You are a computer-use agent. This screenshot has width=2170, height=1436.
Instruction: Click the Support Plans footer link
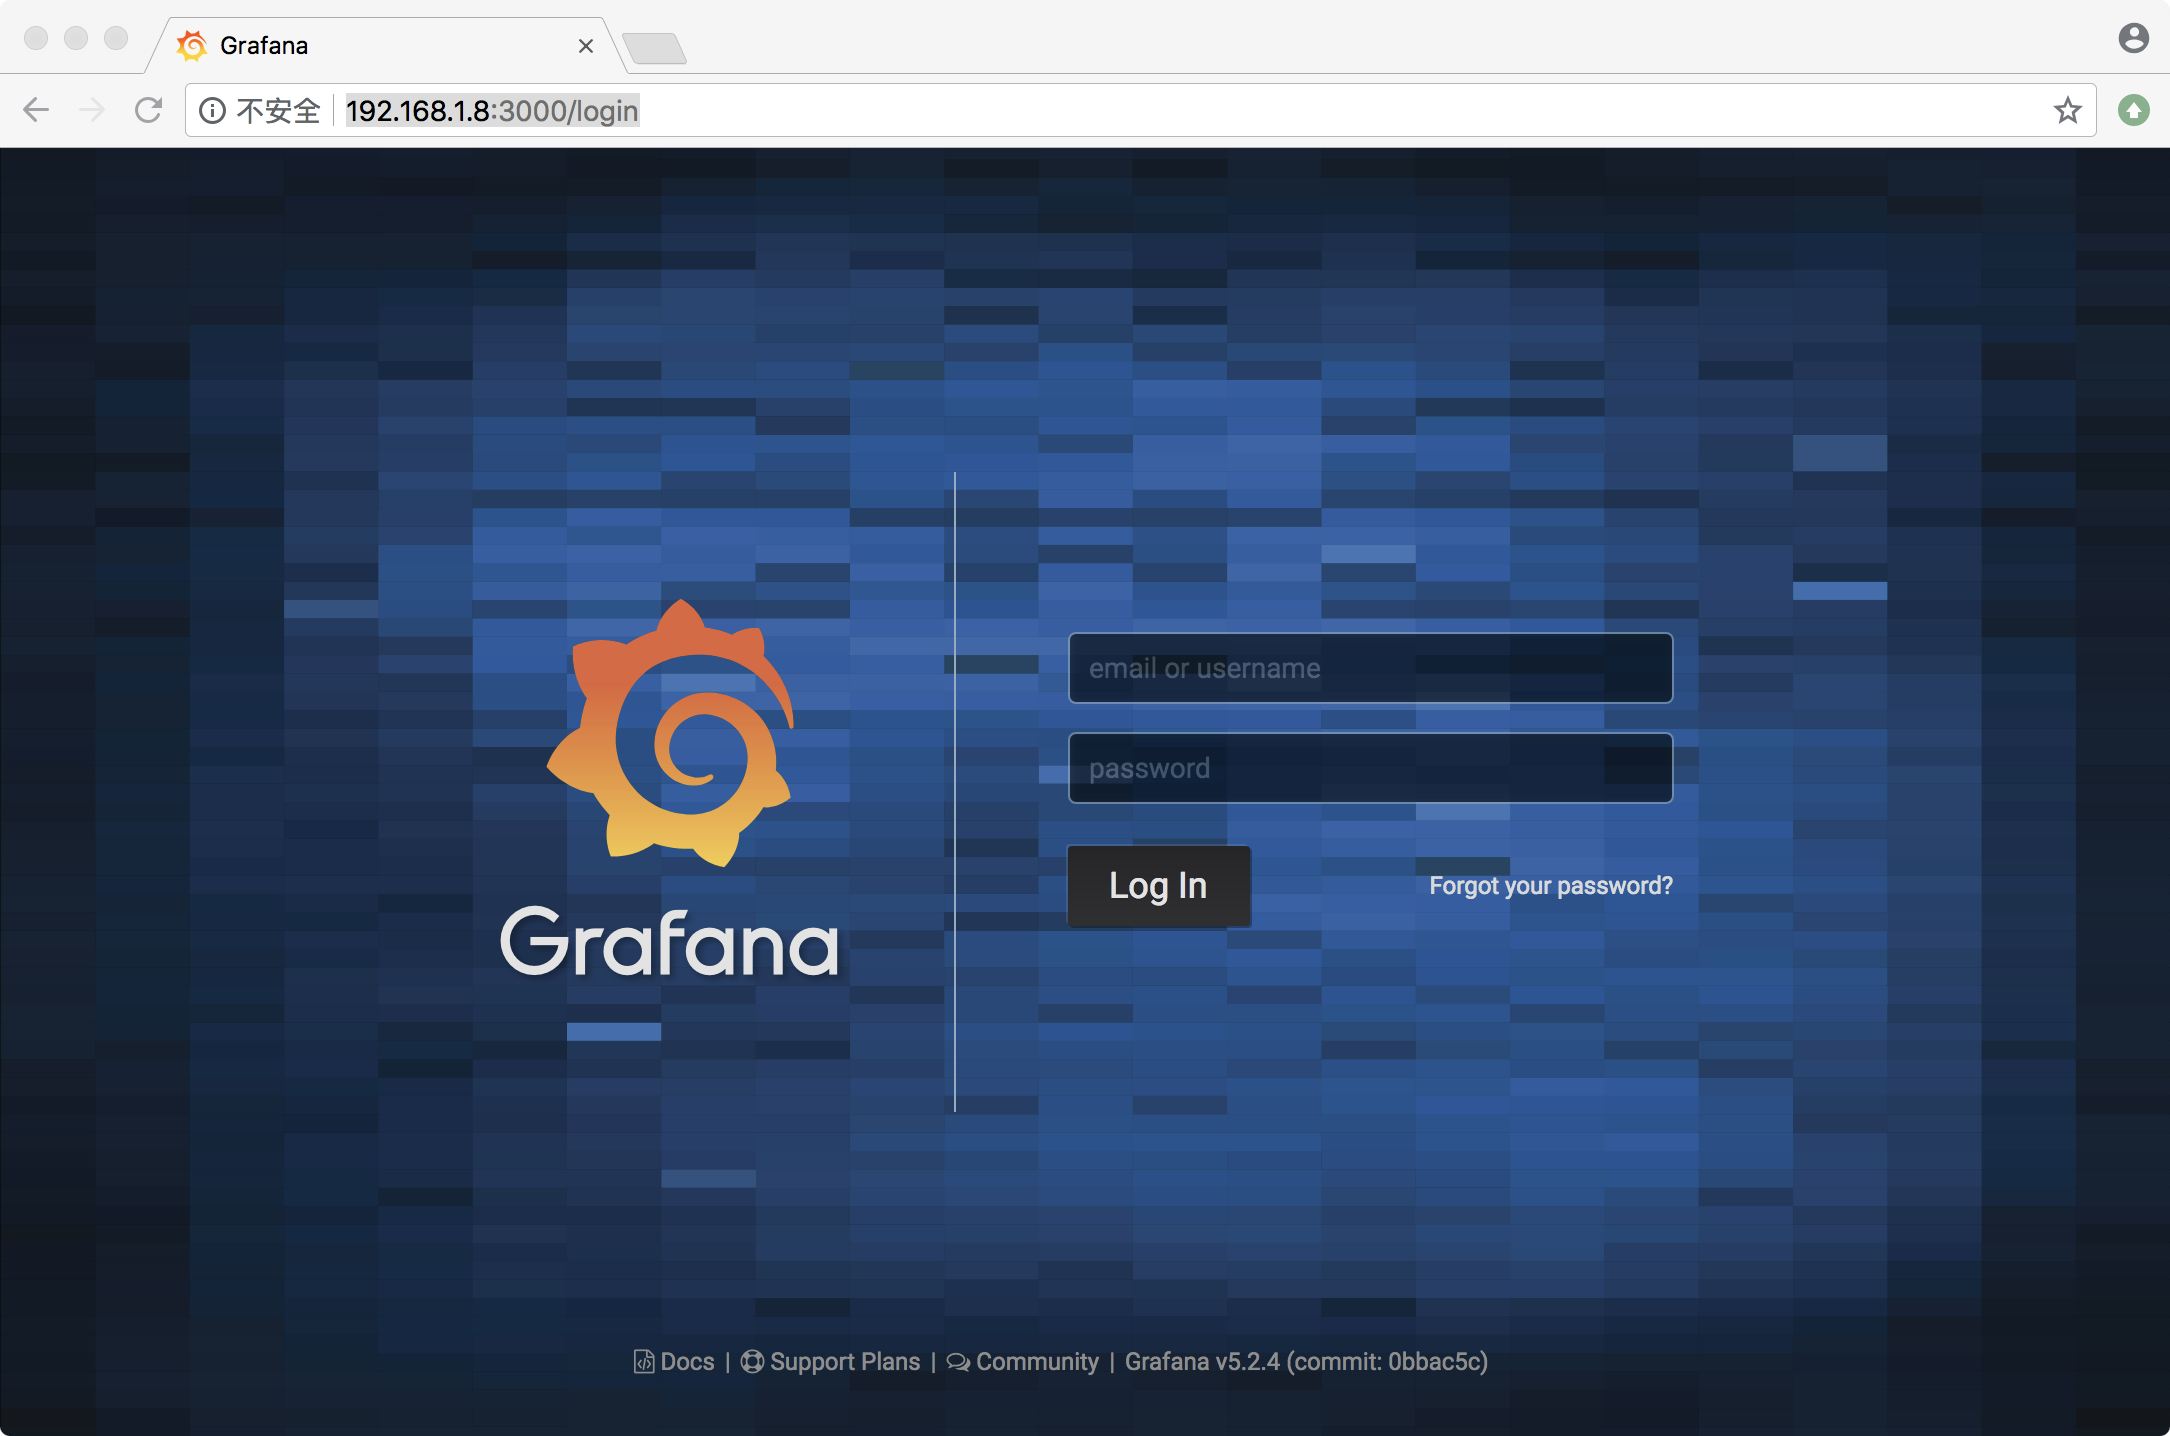pos(845,1362)
